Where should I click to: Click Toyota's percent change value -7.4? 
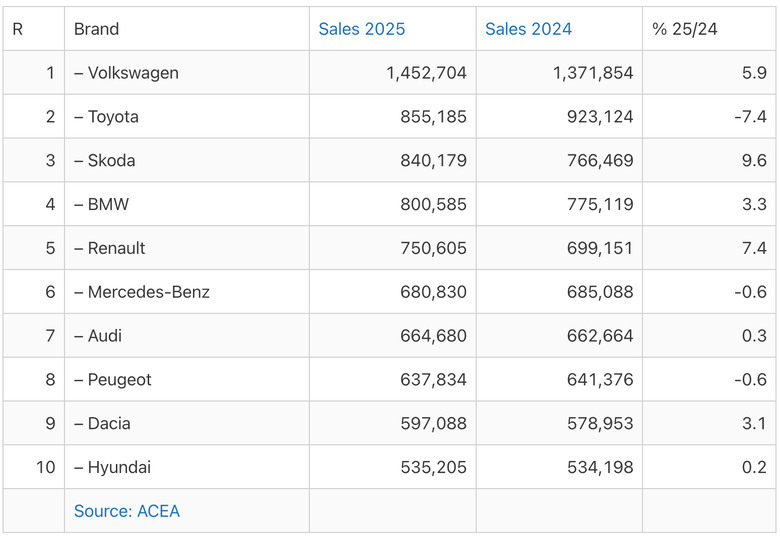750,116
